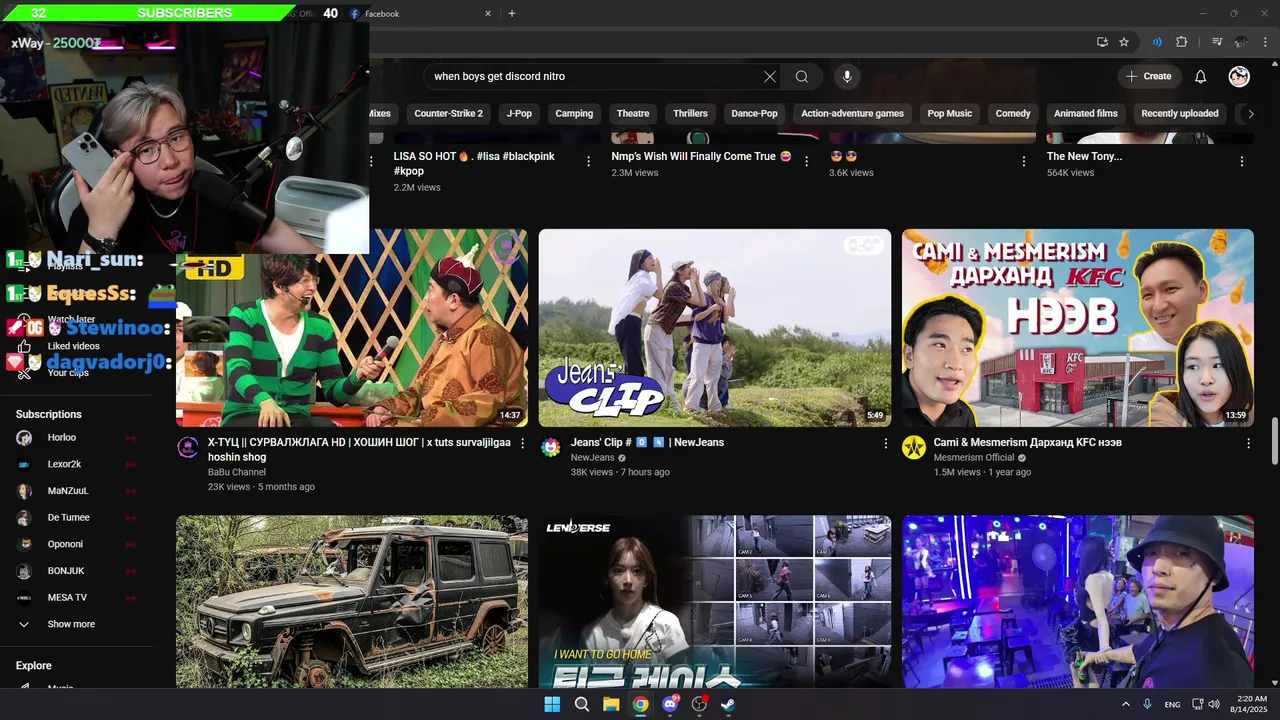Select the Animated films chip
This screenshot has width=1280, height=720.
tap(1086, 114)
